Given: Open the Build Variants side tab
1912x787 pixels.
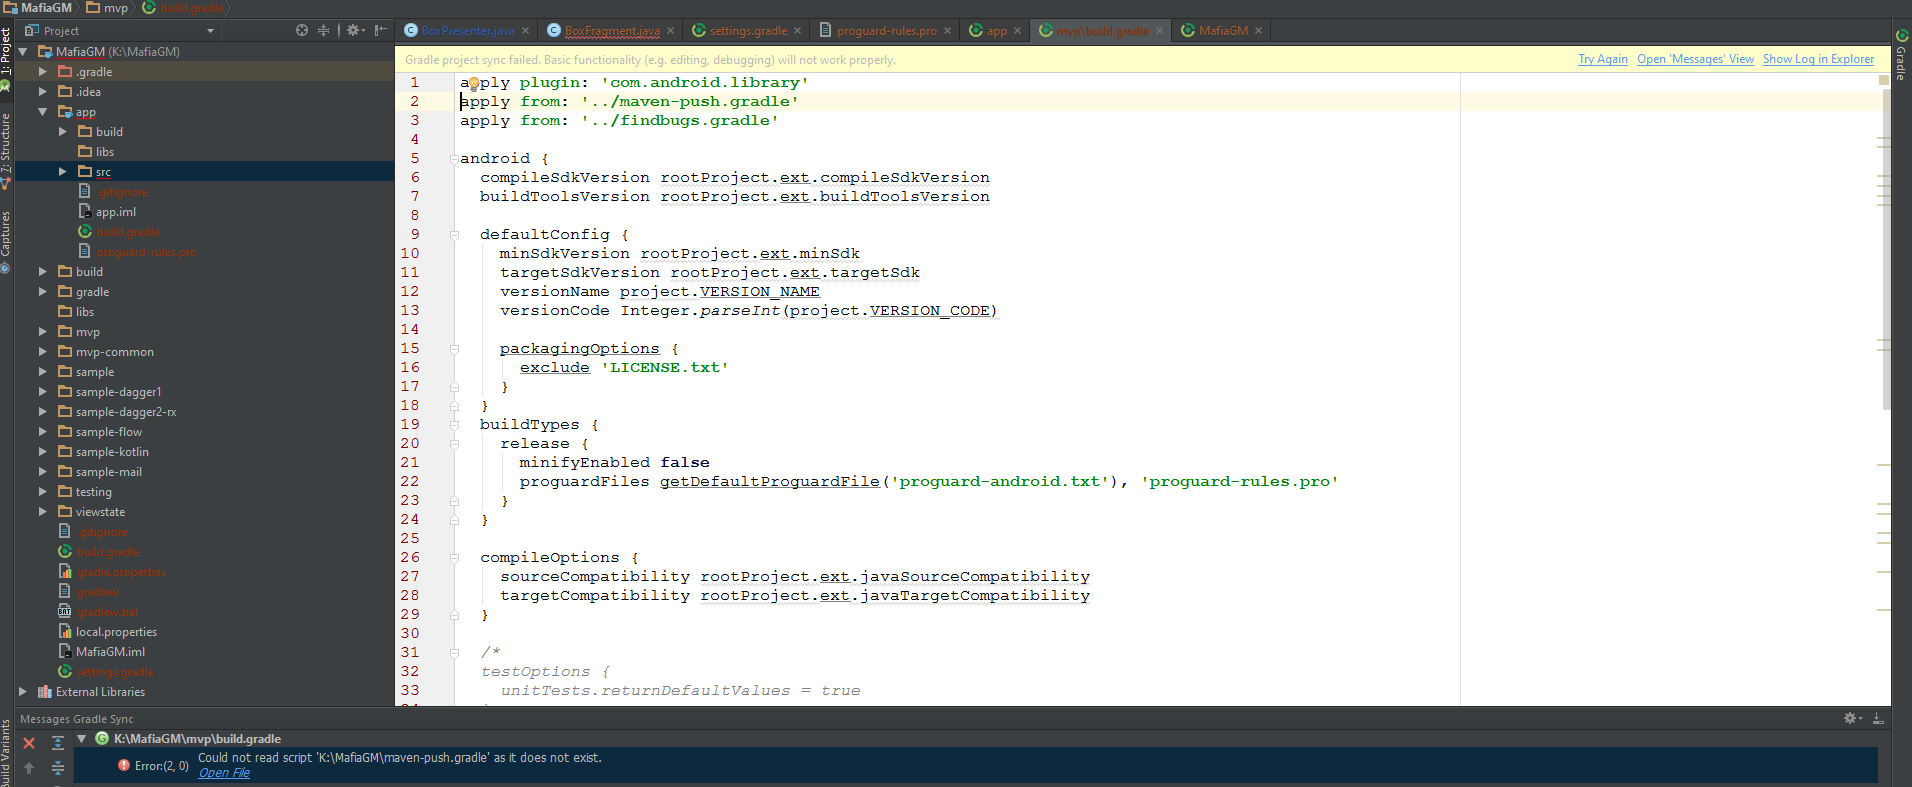Looking at the screenshot, I should (6, 755).
